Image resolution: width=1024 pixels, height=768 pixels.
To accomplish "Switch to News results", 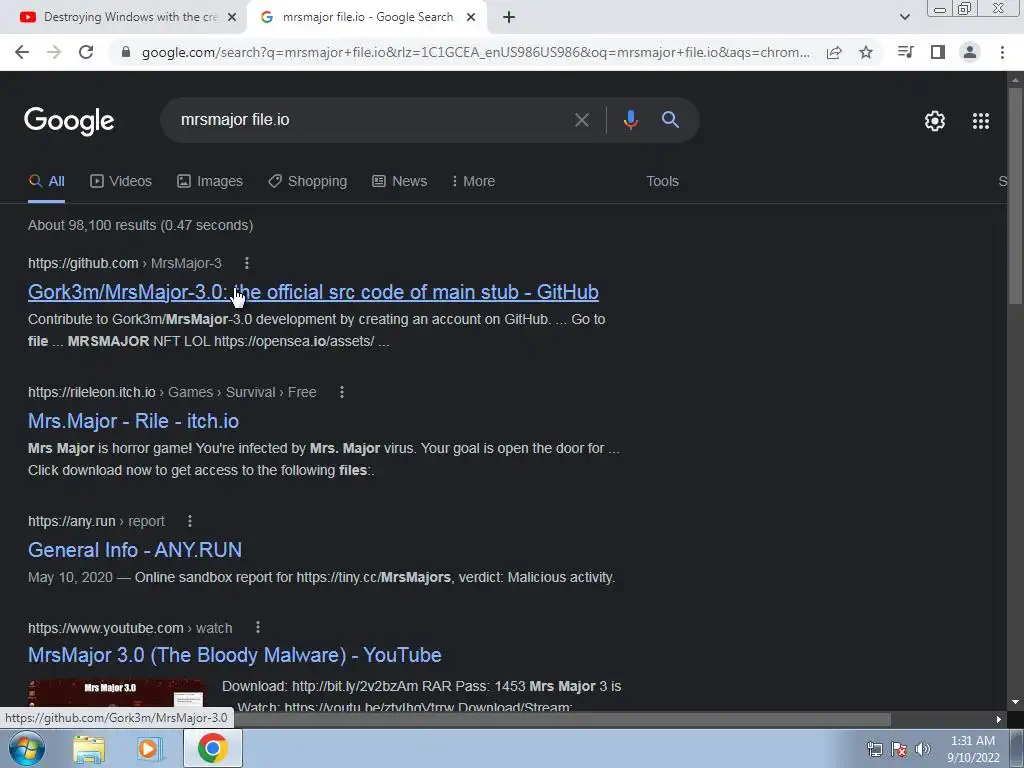I will [400, 181].
